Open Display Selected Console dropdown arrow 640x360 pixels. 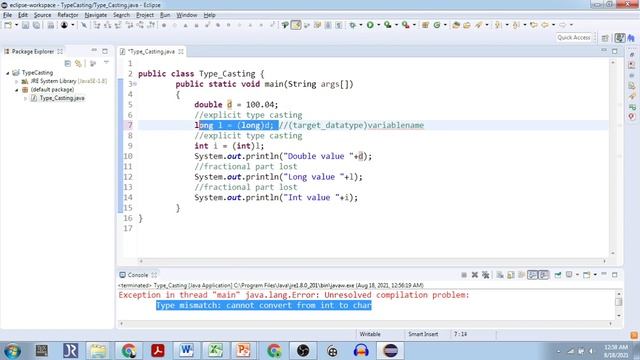[x=577, y=275]
